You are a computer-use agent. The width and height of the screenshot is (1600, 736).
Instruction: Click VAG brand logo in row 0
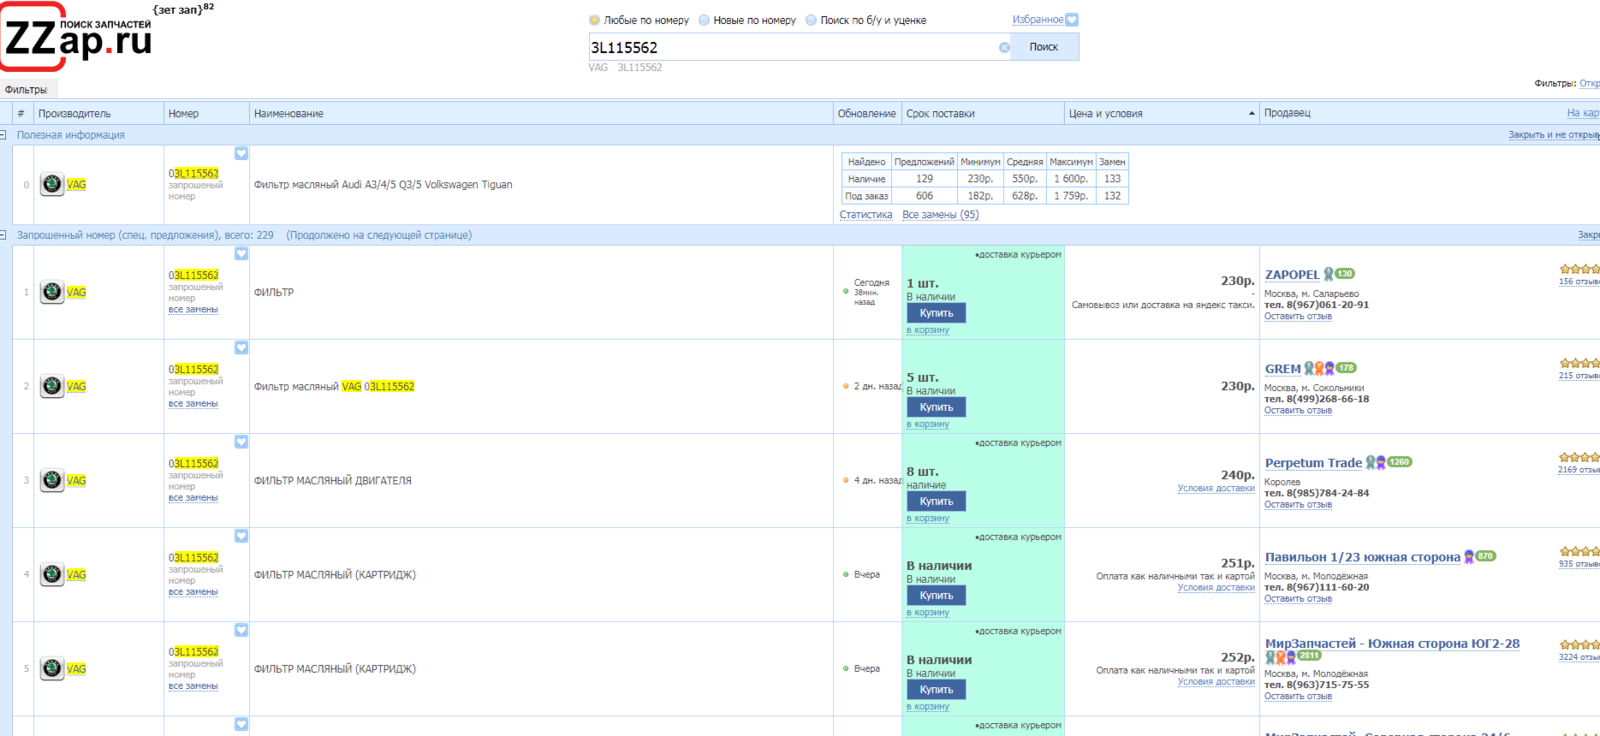pyautogui.click(x=52, y=184)
